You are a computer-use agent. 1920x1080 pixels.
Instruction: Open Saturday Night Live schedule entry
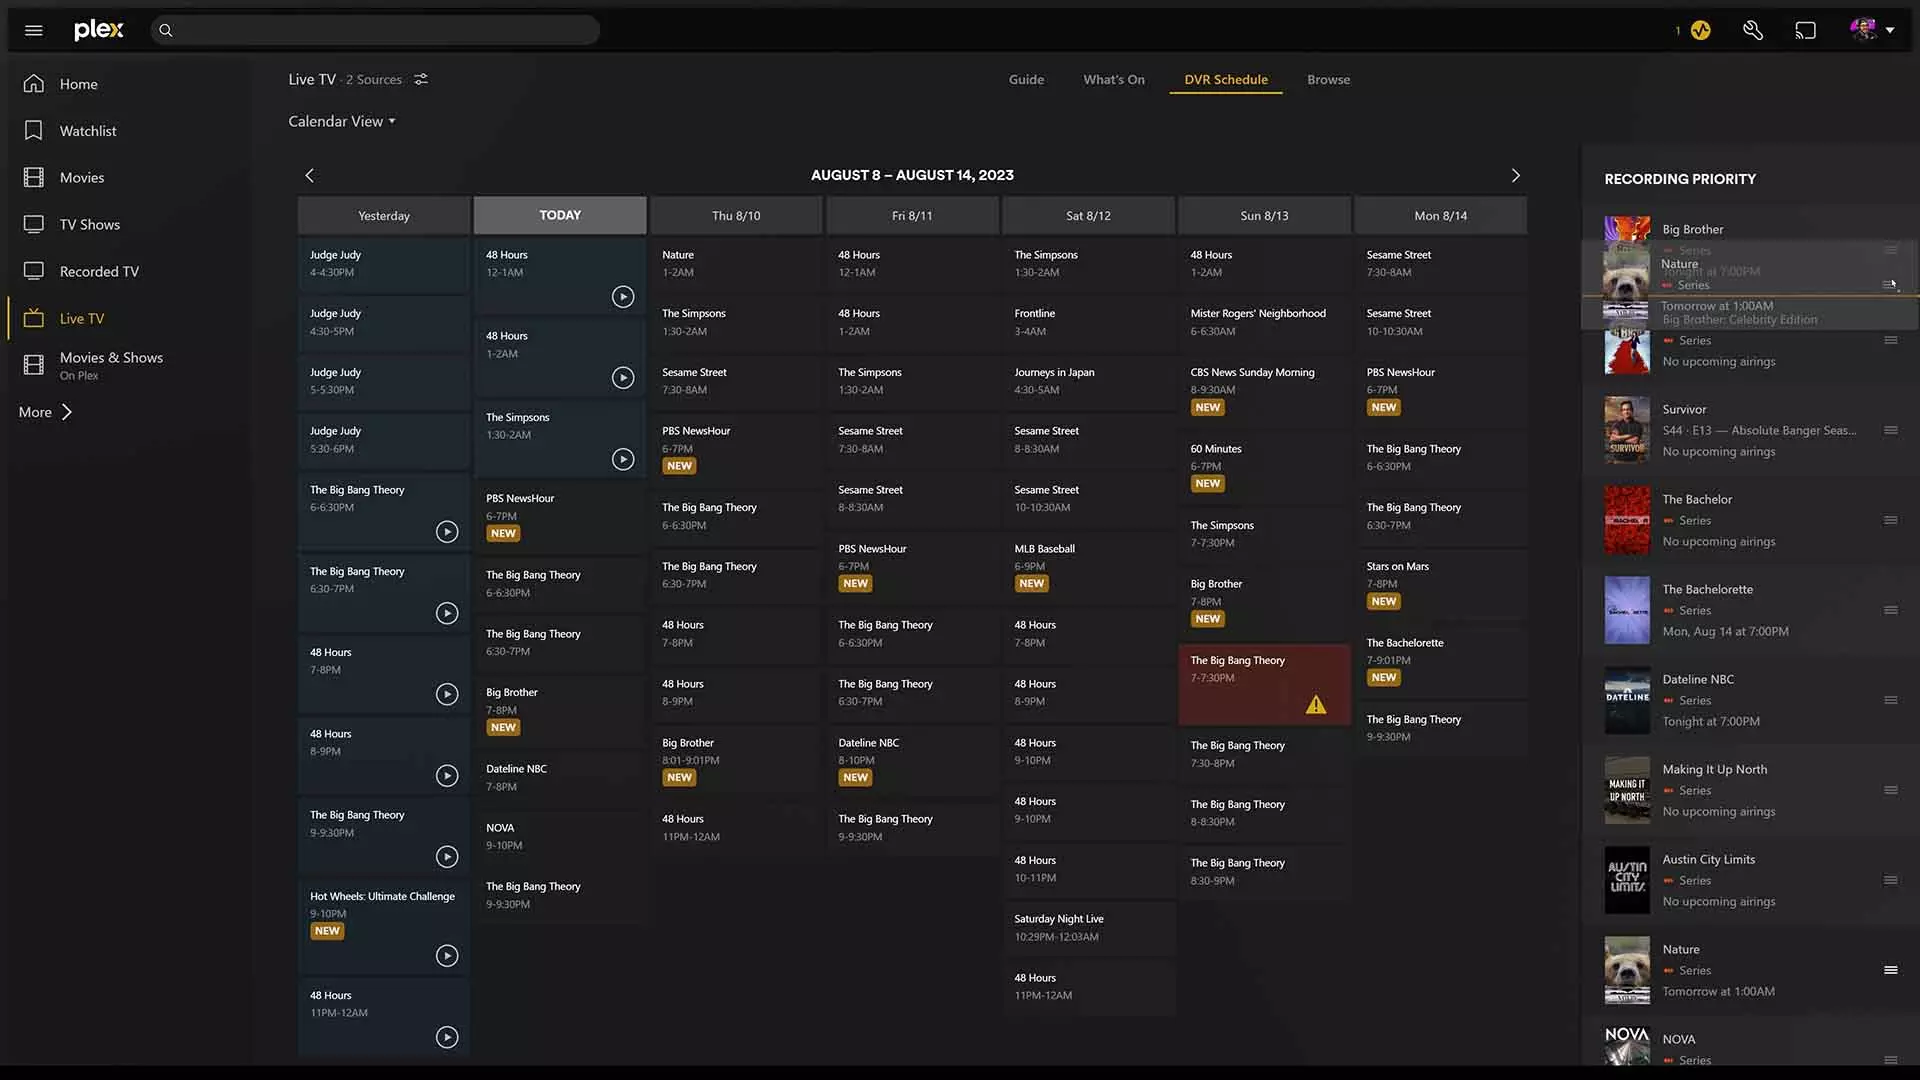pos(1088,927)
